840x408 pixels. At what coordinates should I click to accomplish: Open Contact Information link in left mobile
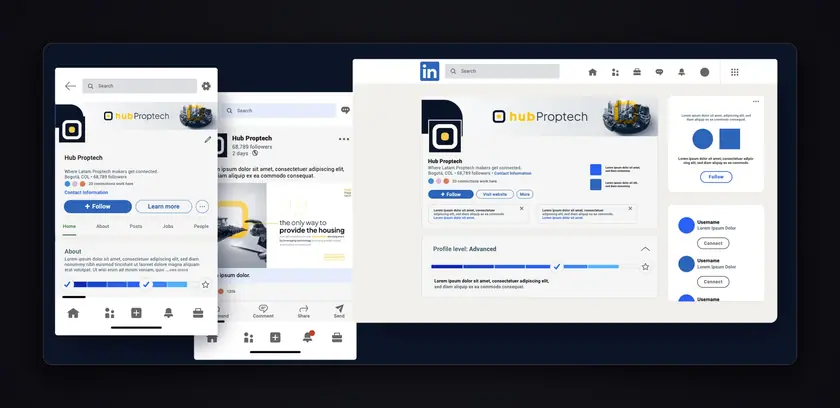[86, 192]
